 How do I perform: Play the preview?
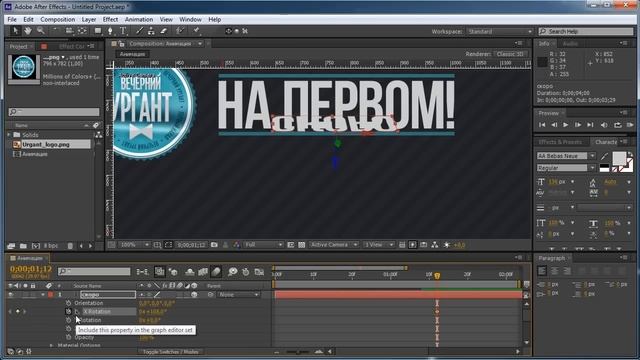566,125
